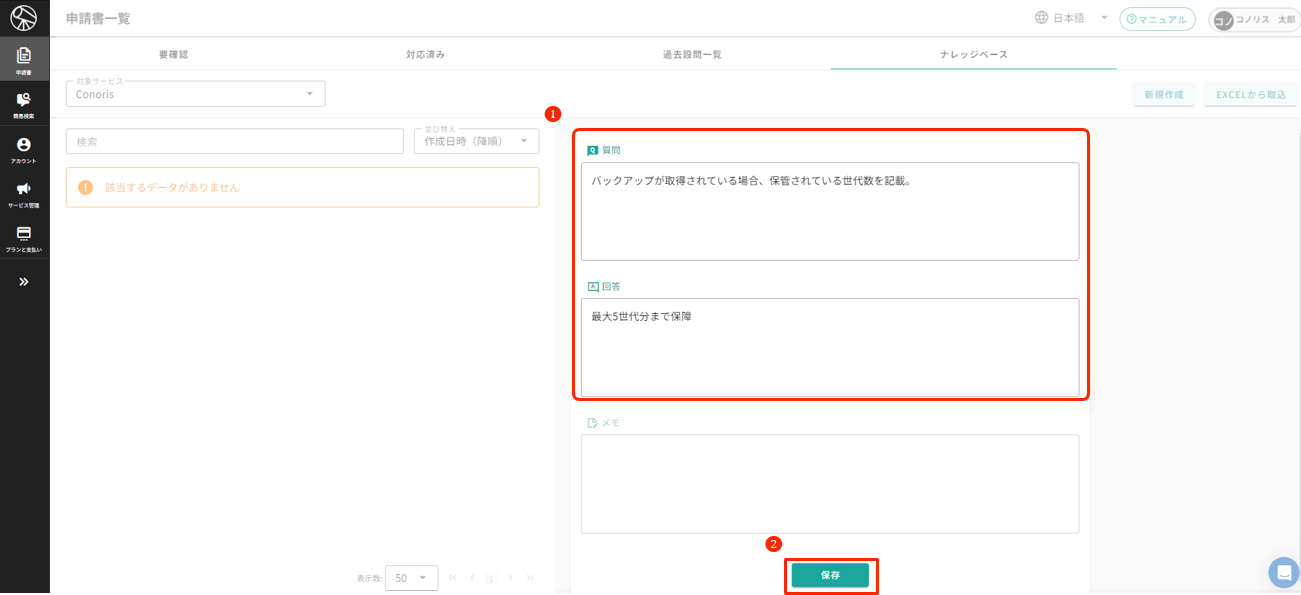Open the 並び替え sort dropdown
Viewport: 1301px width, 595px height.
tap(476, 141)
